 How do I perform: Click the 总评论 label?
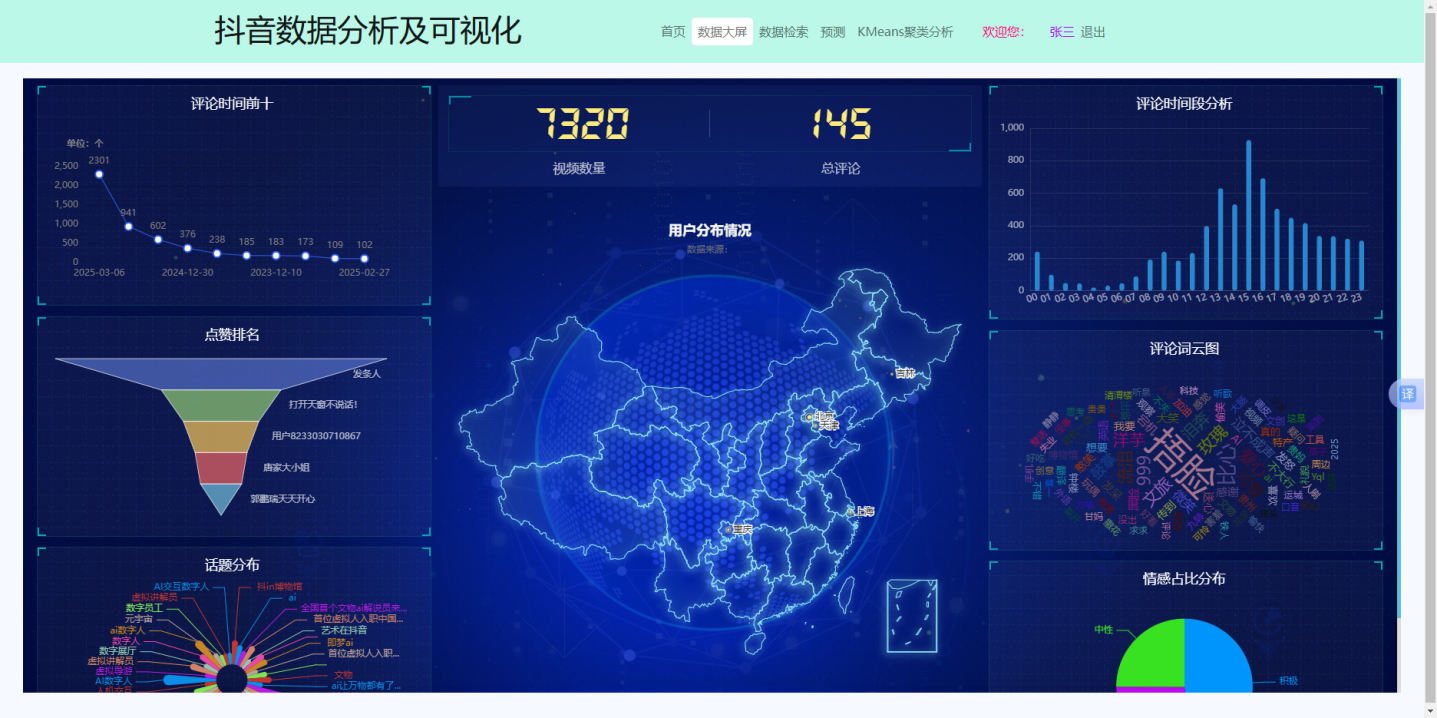click(840, 168)
